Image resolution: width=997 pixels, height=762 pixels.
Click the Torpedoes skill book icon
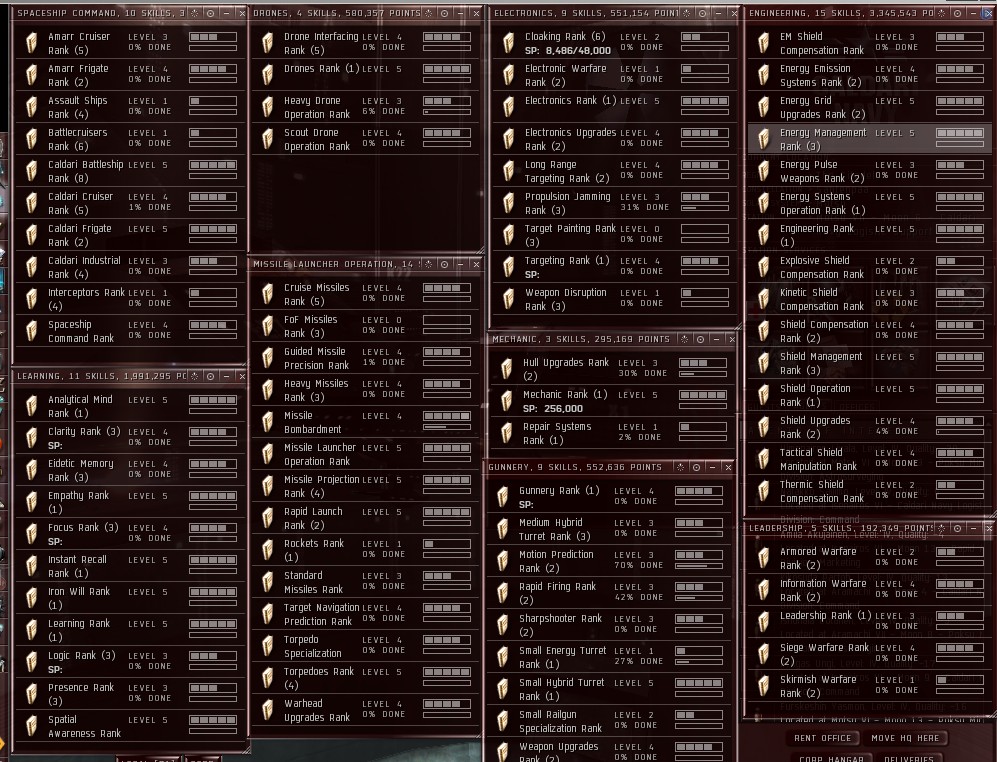267,678
